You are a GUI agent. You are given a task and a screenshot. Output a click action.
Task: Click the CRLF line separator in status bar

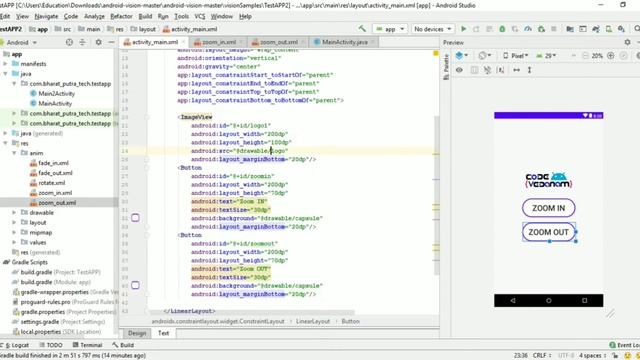pos(542,356)
